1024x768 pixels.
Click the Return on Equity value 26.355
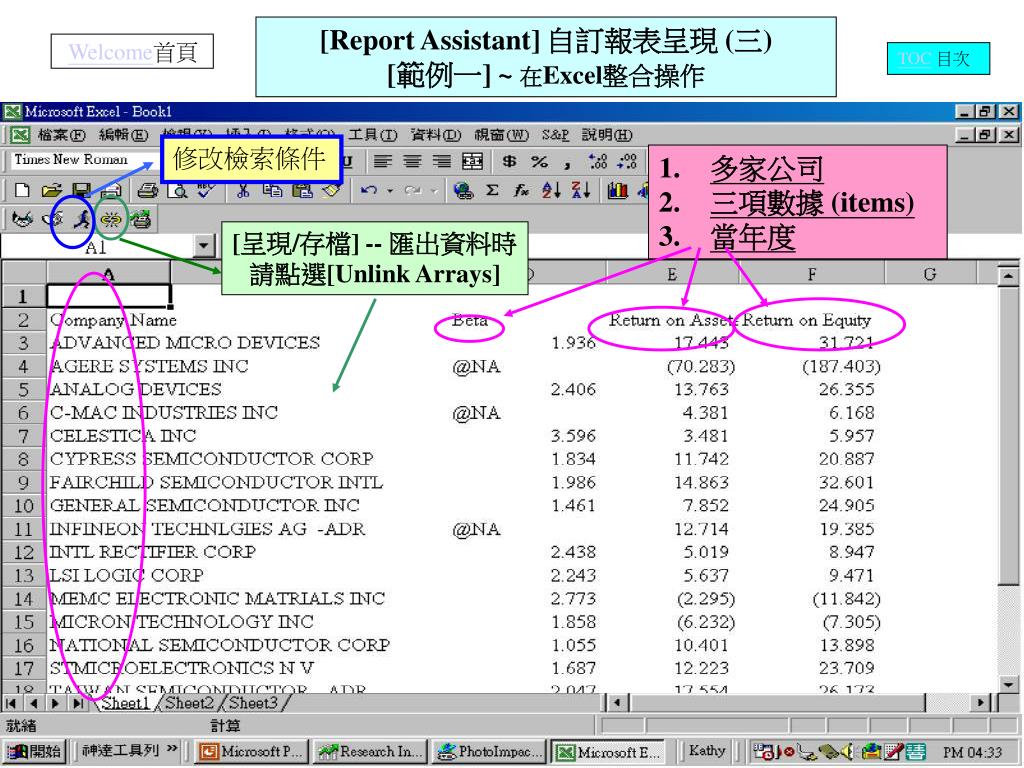(846, 389)
